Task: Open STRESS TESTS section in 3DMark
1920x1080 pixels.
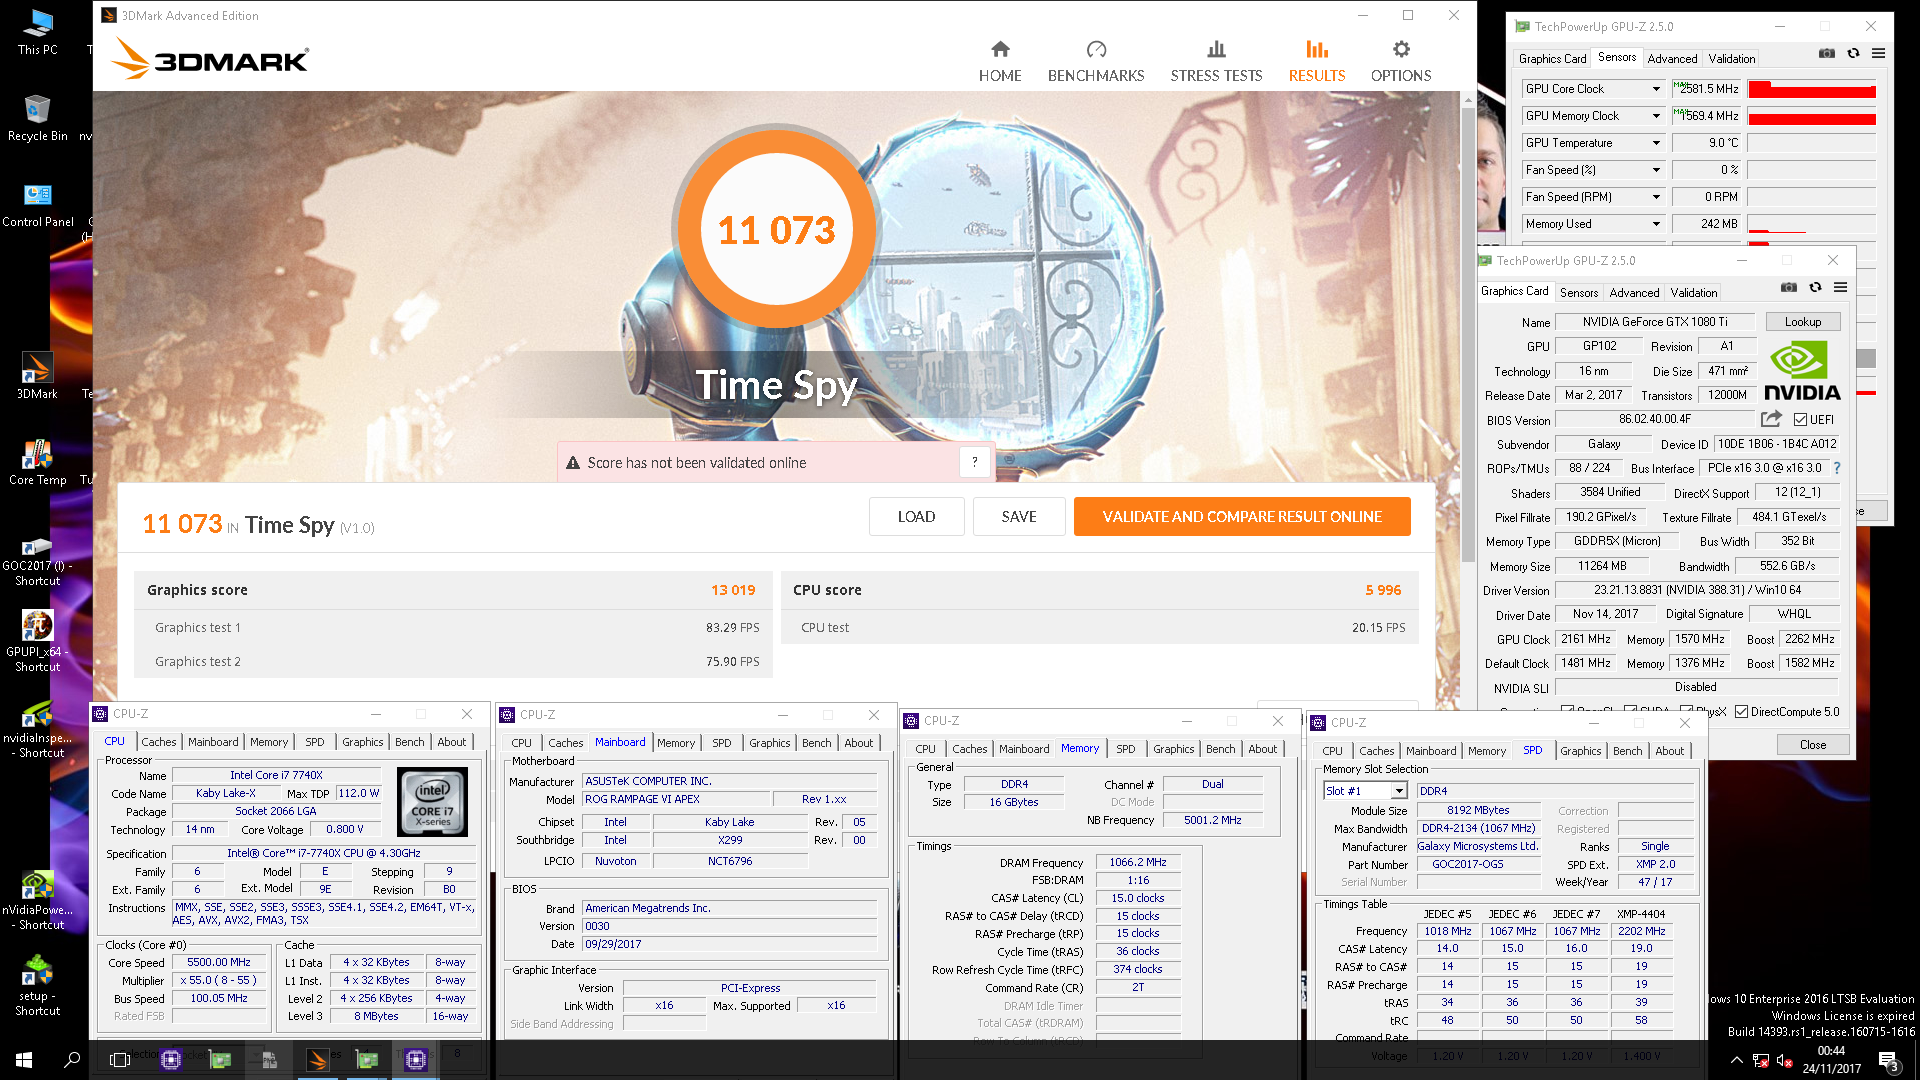Action: (1216, 62)
